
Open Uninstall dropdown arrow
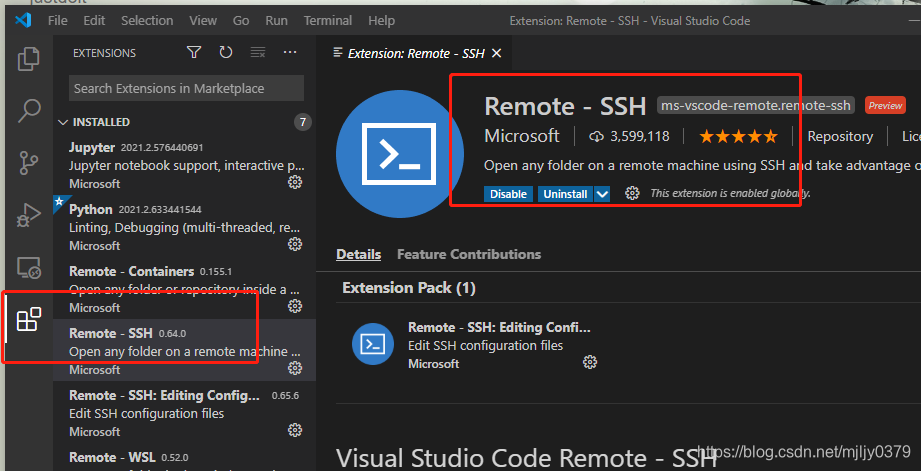pos(601,194)
